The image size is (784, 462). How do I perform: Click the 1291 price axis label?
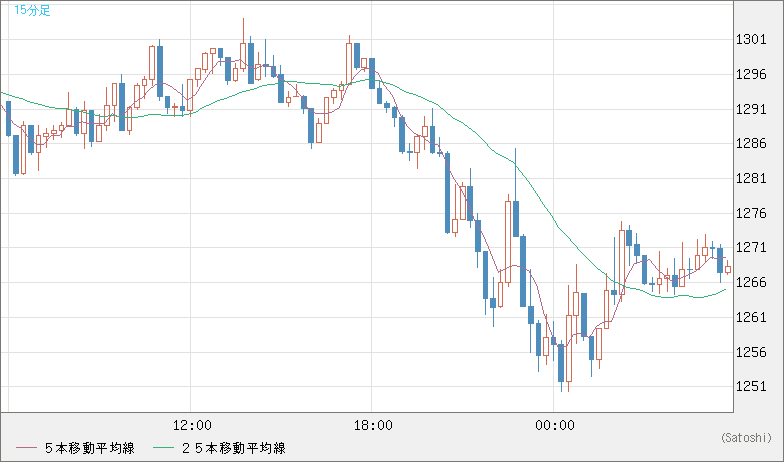point(751,109)
